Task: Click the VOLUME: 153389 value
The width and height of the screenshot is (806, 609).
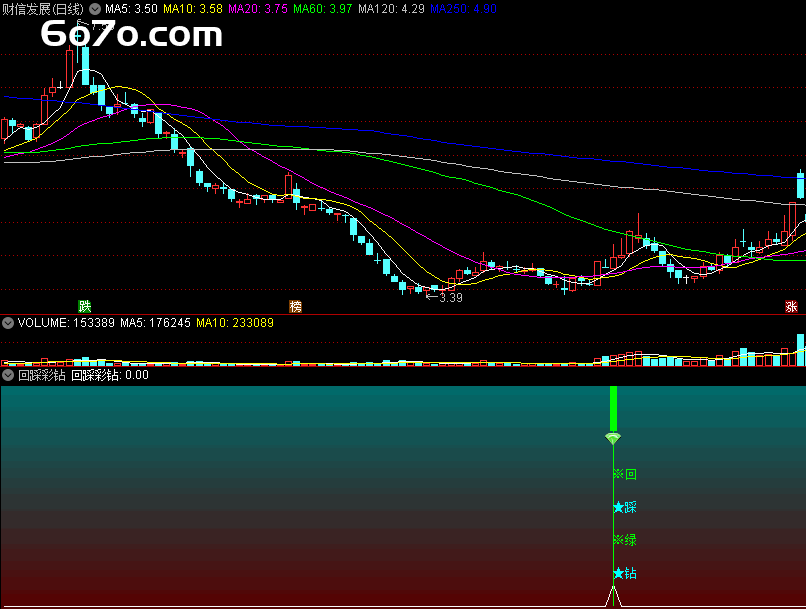Action: [66, 323]
